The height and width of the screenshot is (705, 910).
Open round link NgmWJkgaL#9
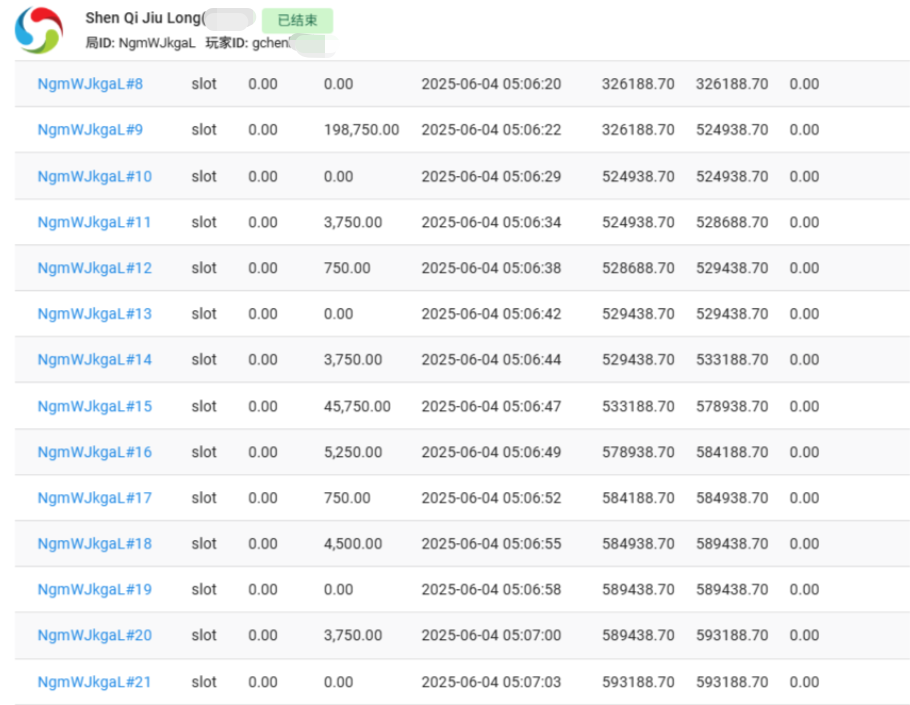point(90,130)
